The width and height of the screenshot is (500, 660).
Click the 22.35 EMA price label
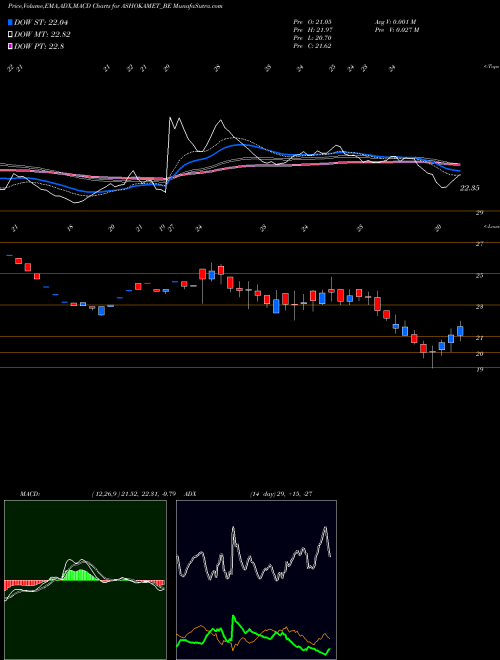tap(469, 188)
